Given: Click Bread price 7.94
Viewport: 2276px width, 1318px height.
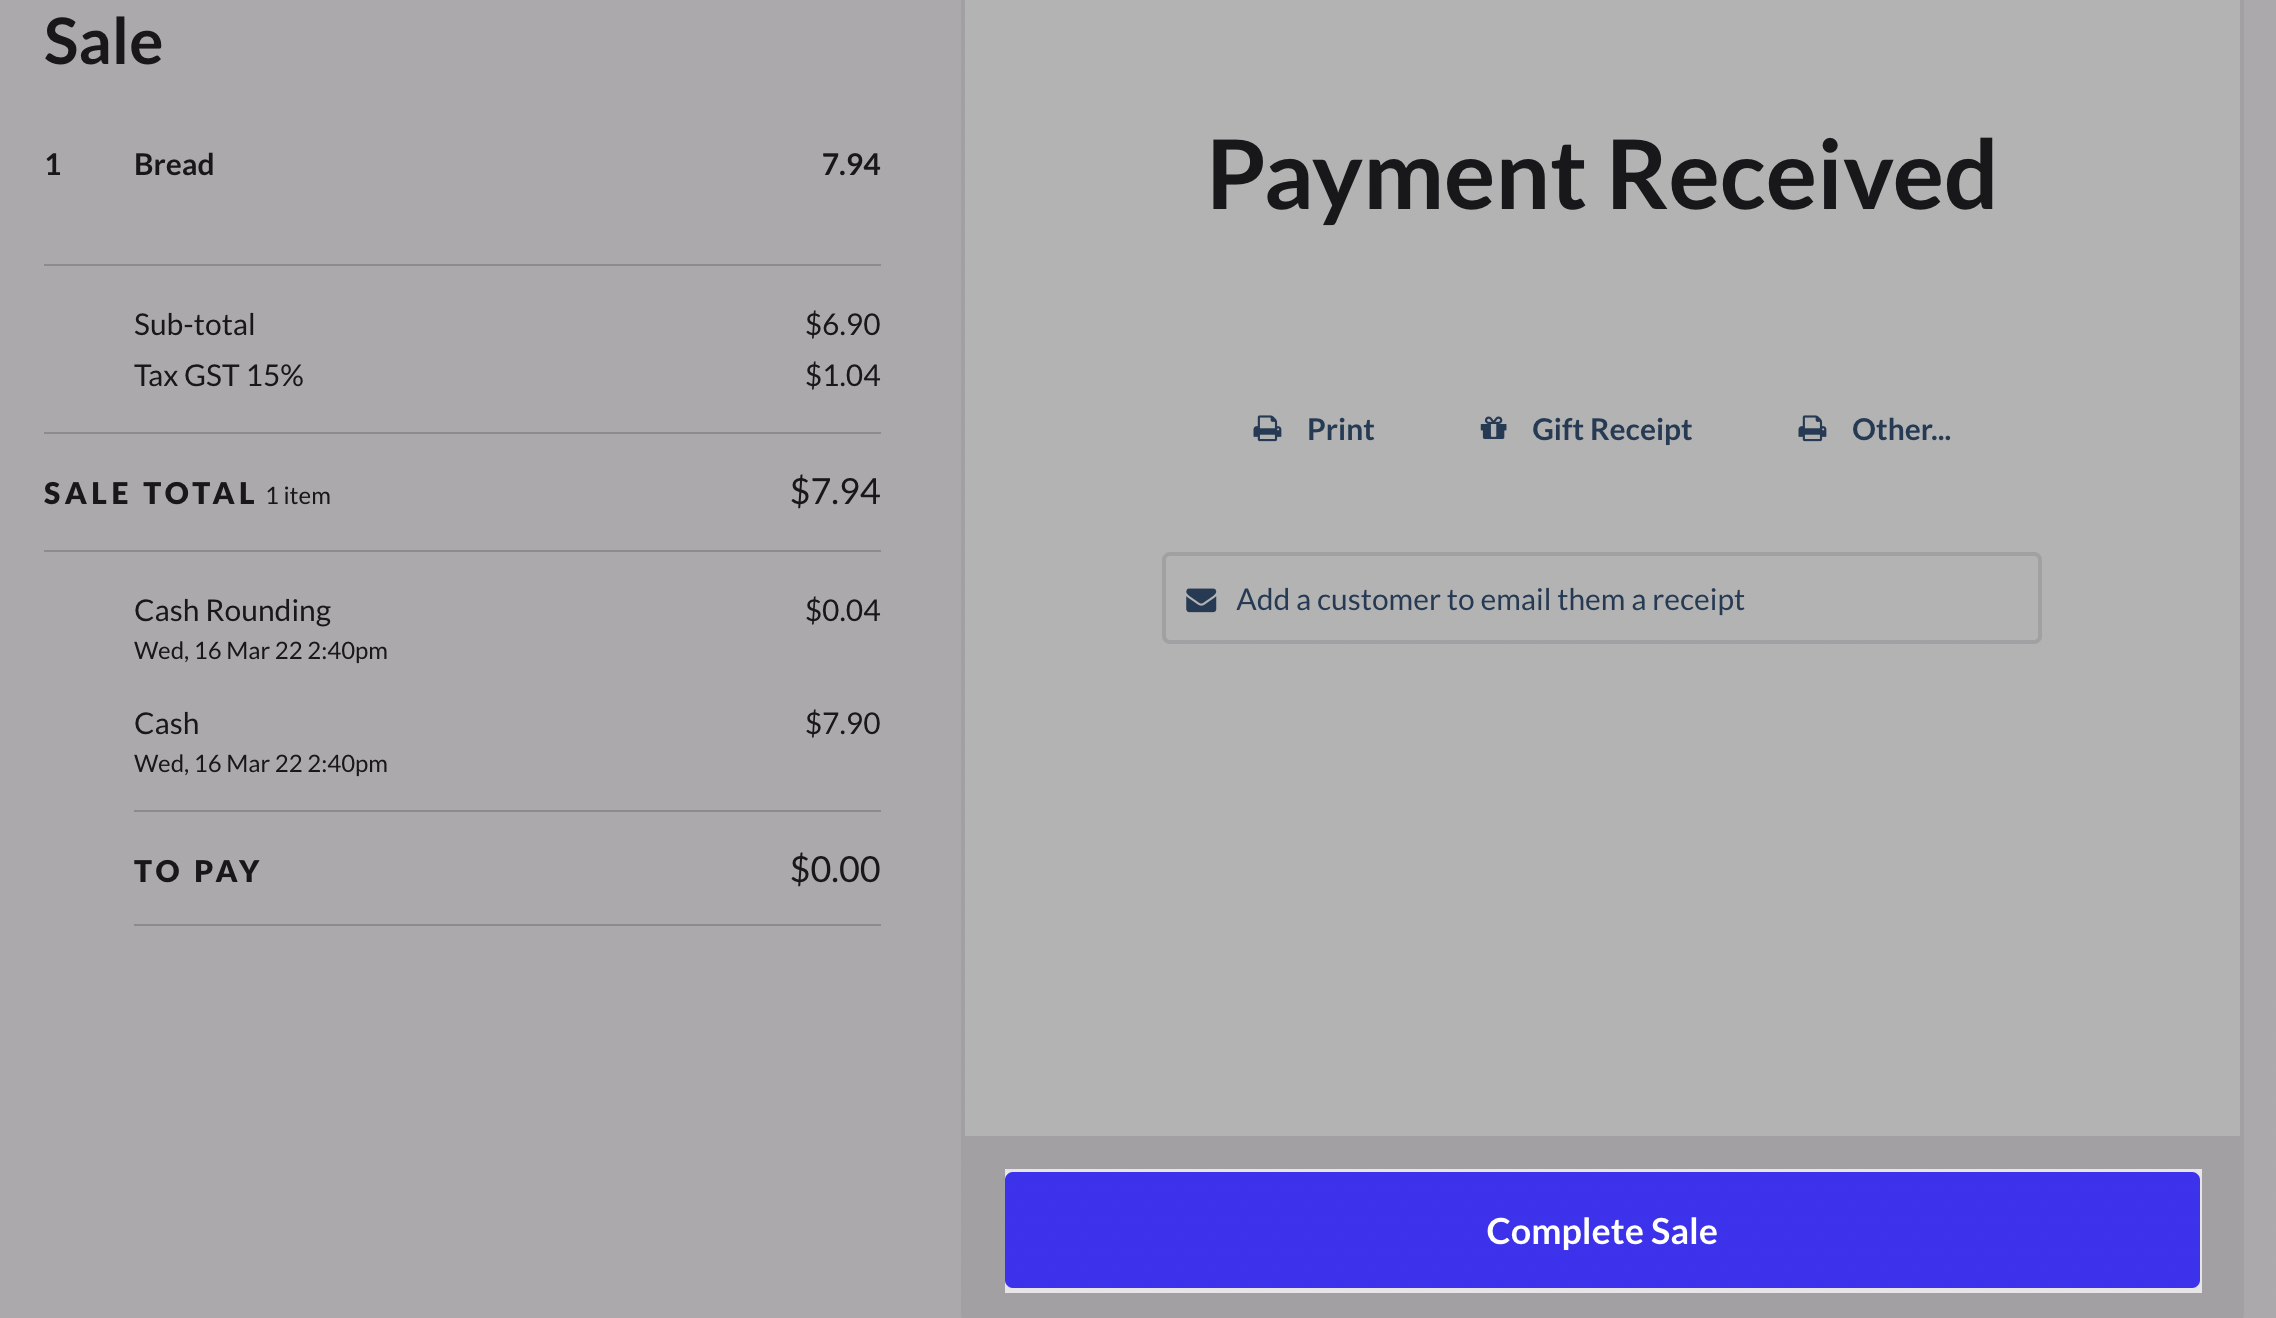Looking at the screenshot, I should [851, 164].
